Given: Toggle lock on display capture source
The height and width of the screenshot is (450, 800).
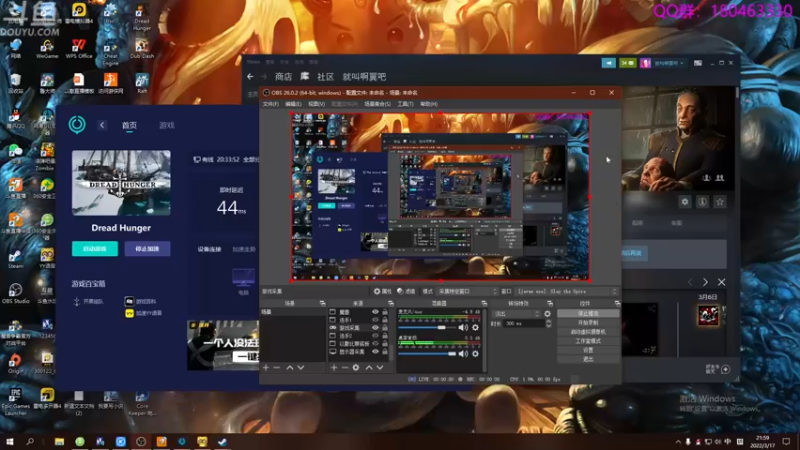Looking at the screenshot, I should pyautogui.click(x=385, y=352).
